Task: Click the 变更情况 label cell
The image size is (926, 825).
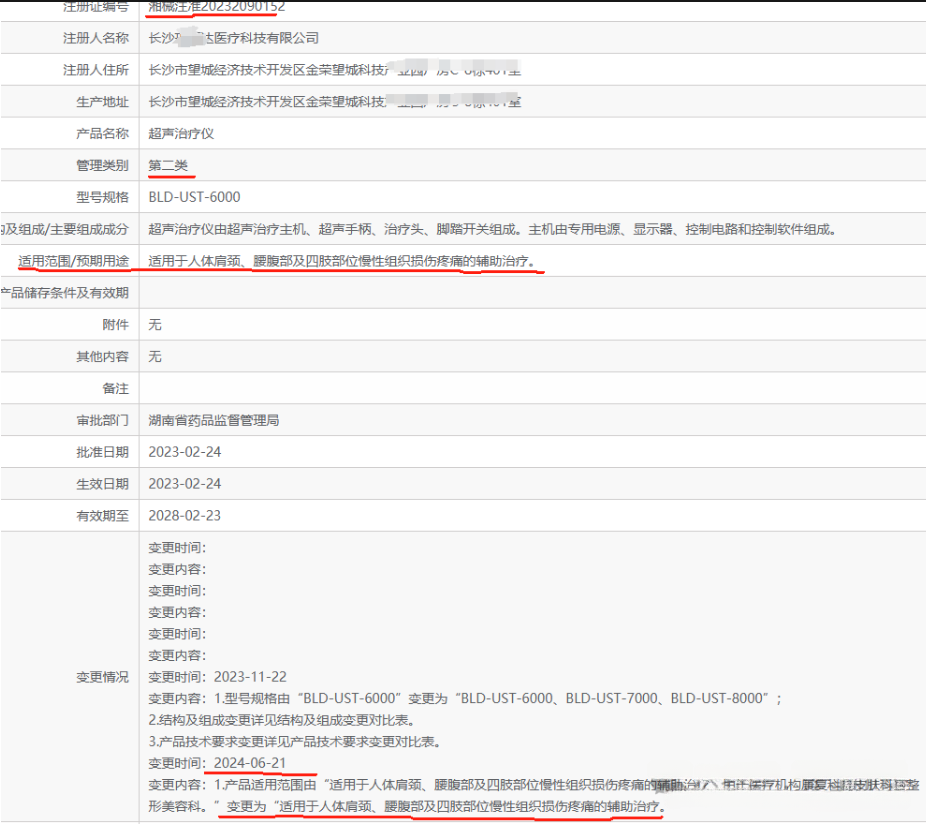Action: click(103, 677)
